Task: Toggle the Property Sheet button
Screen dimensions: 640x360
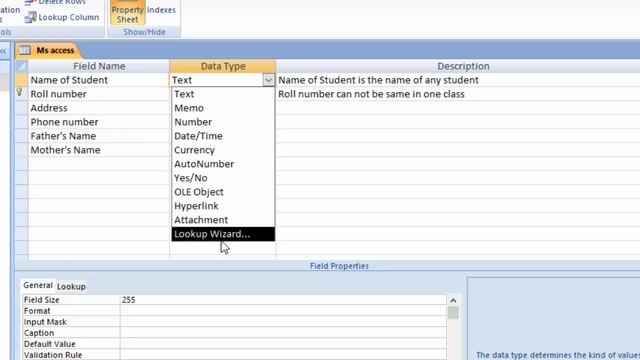Action: [x=127, y=13]
